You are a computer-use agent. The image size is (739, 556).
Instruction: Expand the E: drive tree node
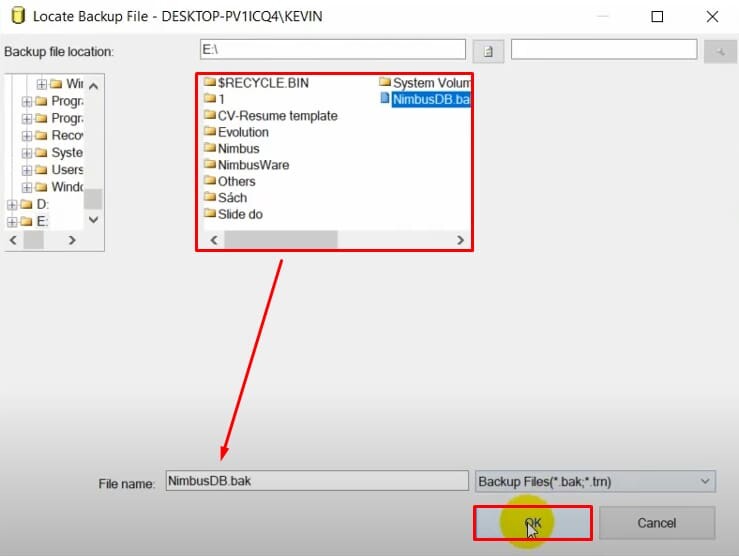12,221
